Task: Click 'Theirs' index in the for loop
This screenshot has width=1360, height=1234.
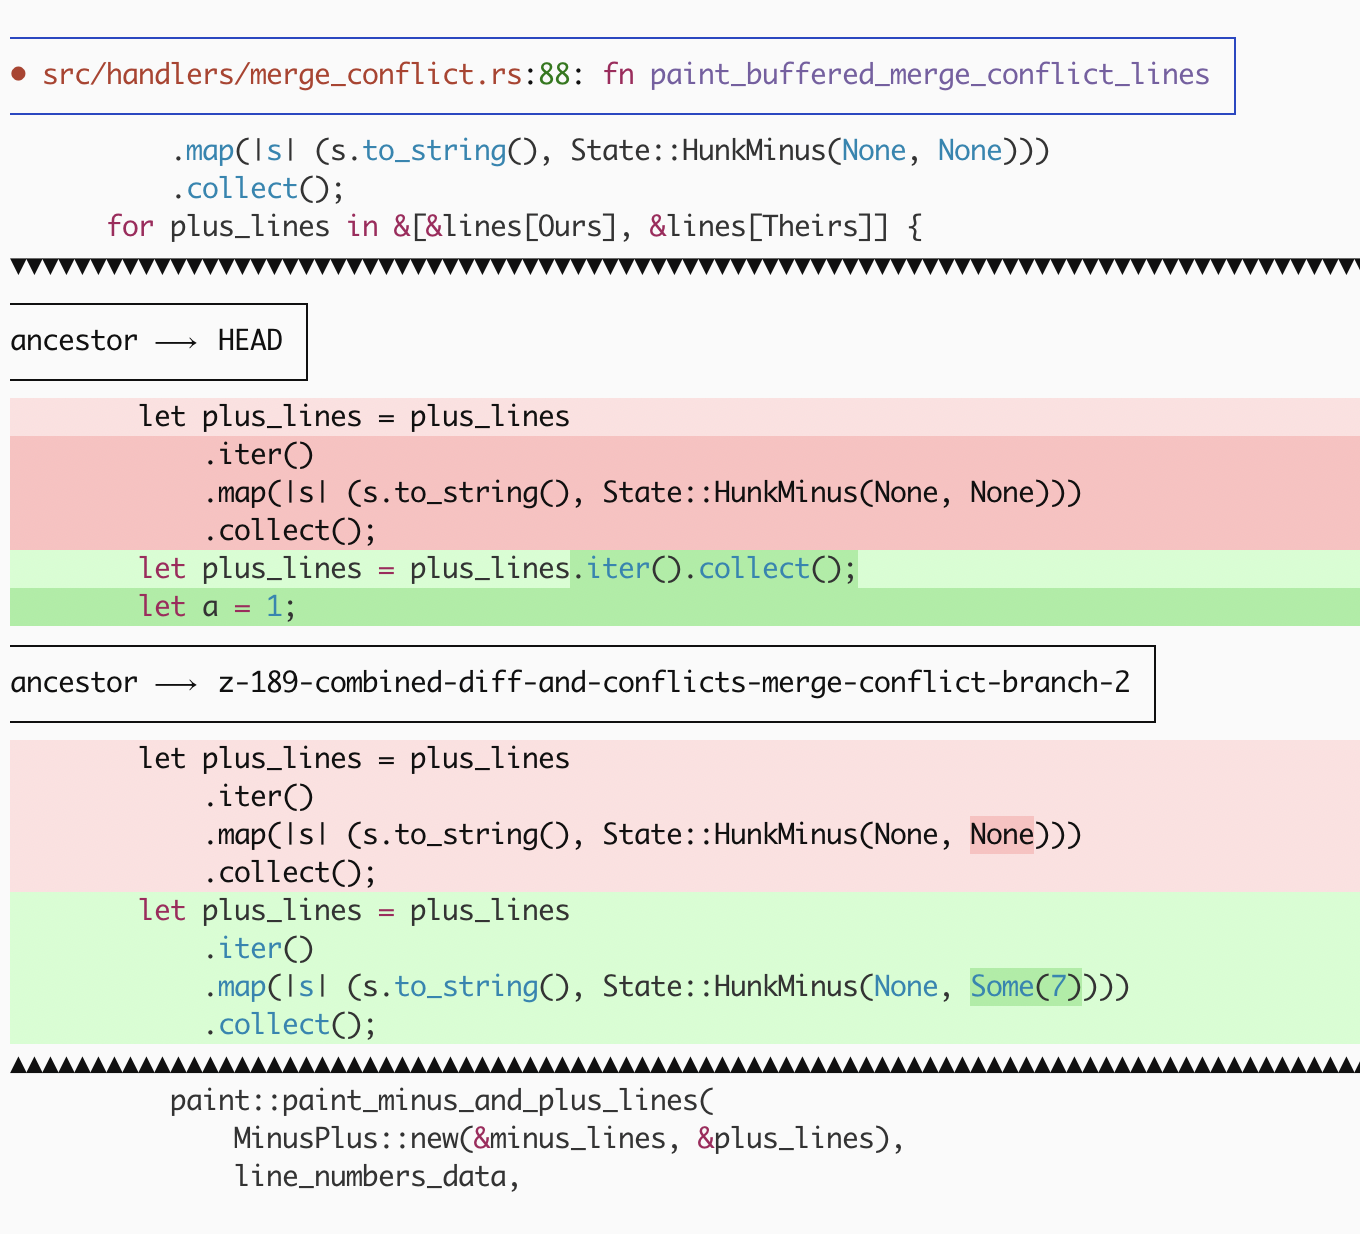Action: coord(809,227)
